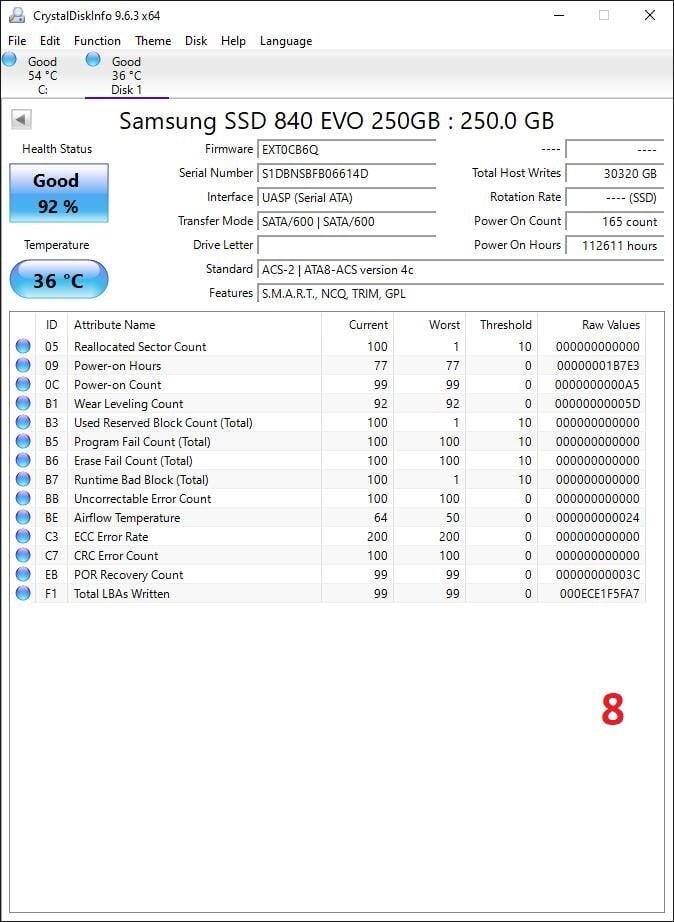Click status orb for Program Fail Count
Image resolution: width=674 pixels, height=922 pixels.
[x=23, y=441]
